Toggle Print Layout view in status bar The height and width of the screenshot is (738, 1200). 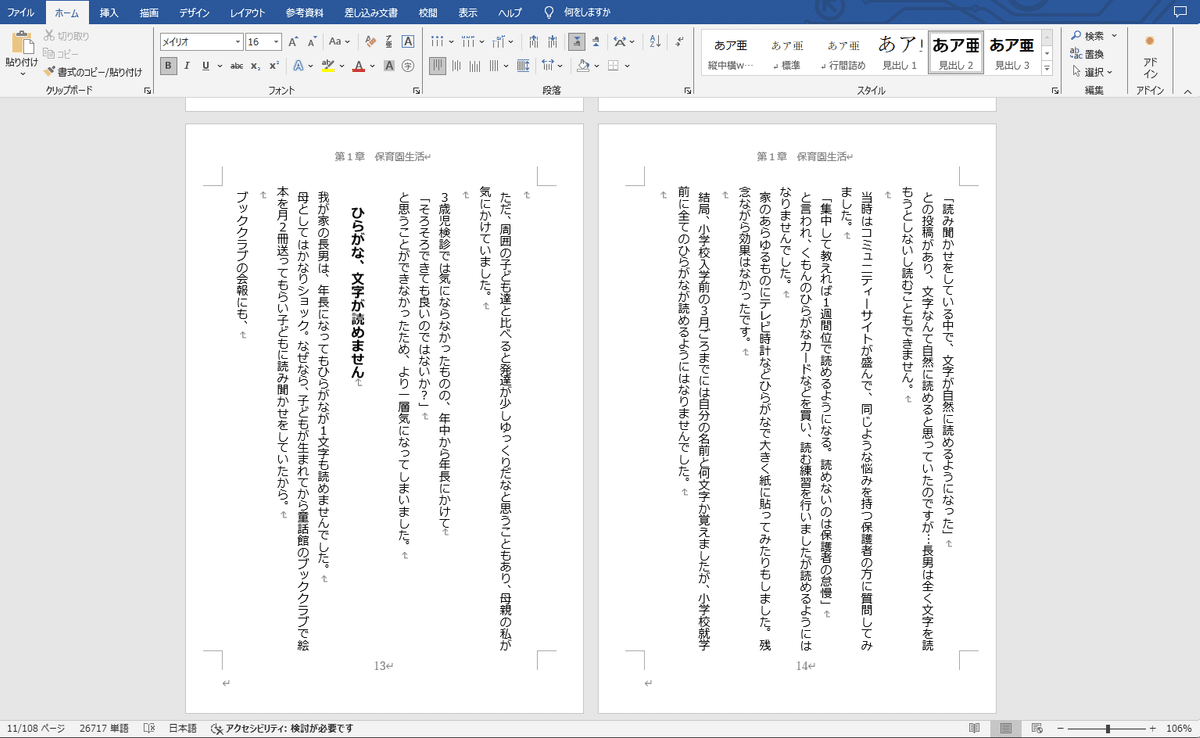click(1007, 728)
